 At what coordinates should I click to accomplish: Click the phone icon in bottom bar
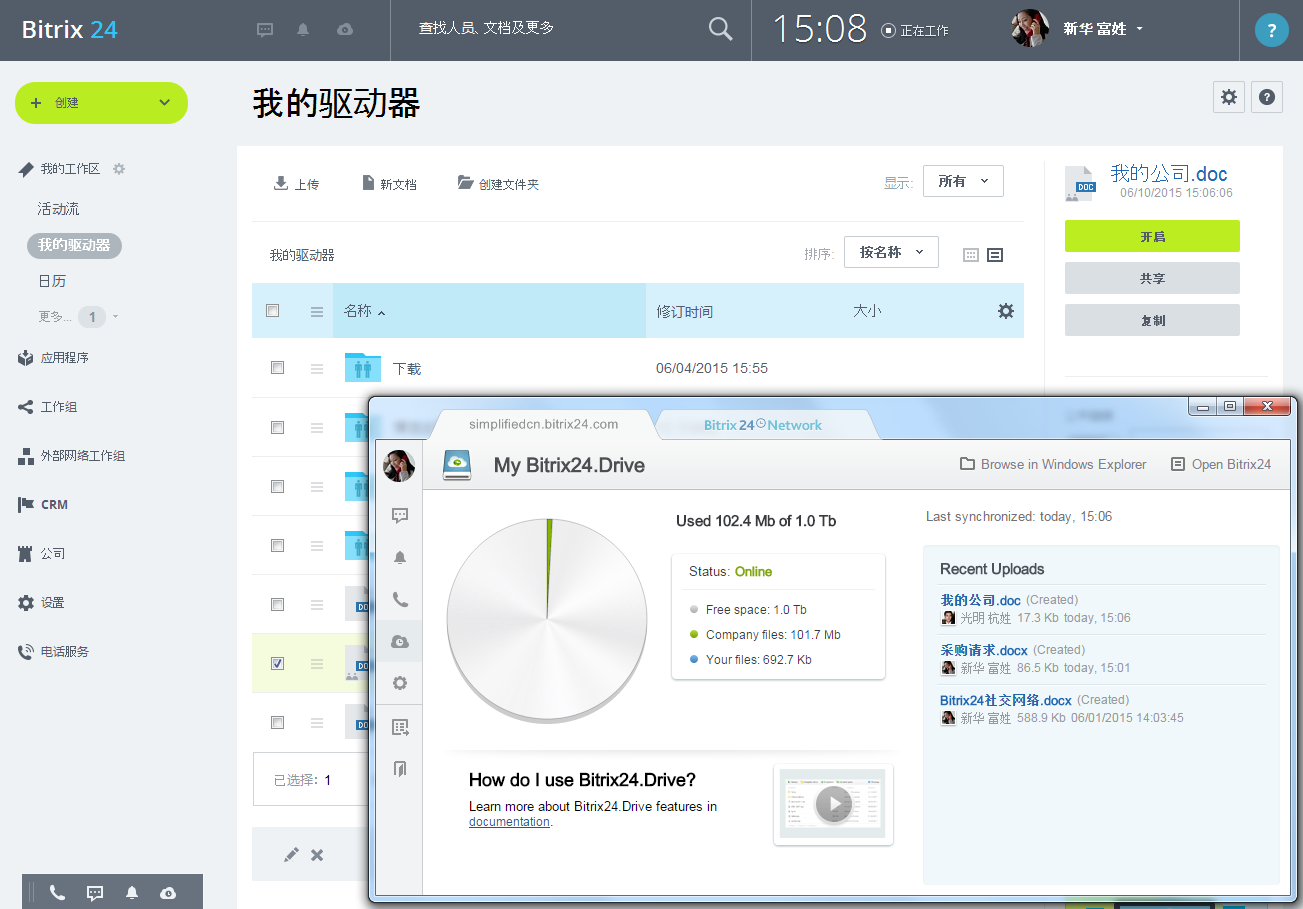(57, 893)
